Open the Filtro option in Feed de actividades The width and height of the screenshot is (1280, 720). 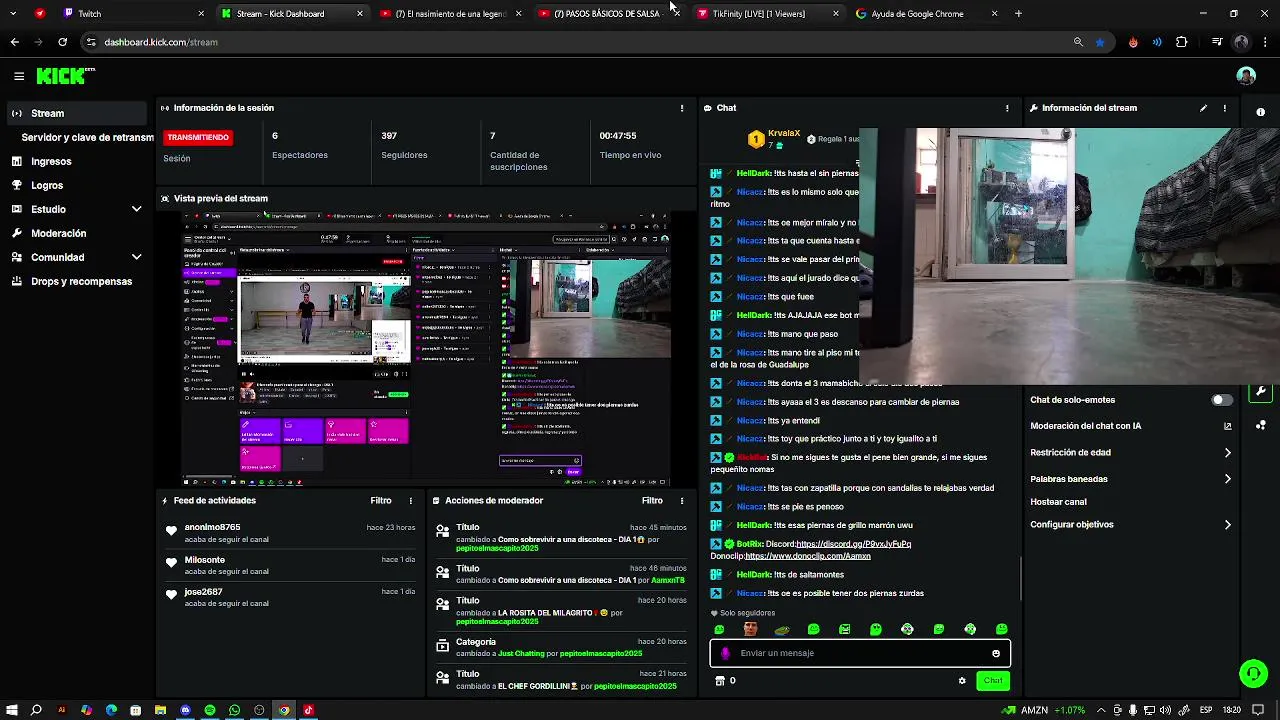tap(381, 501)
